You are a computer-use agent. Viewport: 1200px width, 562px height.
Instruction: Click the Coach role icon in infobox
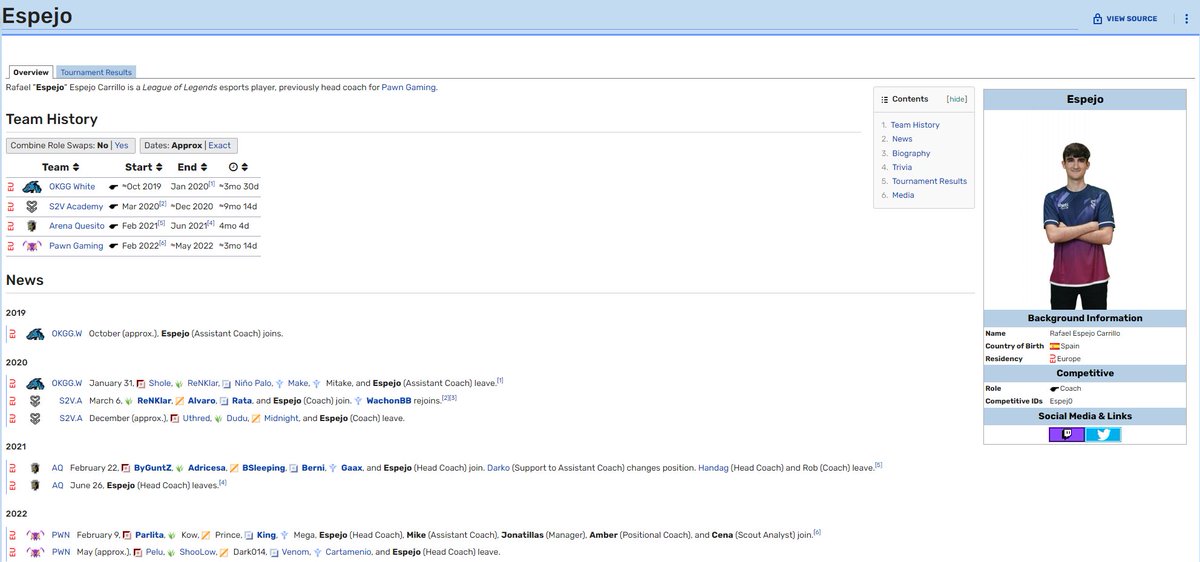[1054, 388]
